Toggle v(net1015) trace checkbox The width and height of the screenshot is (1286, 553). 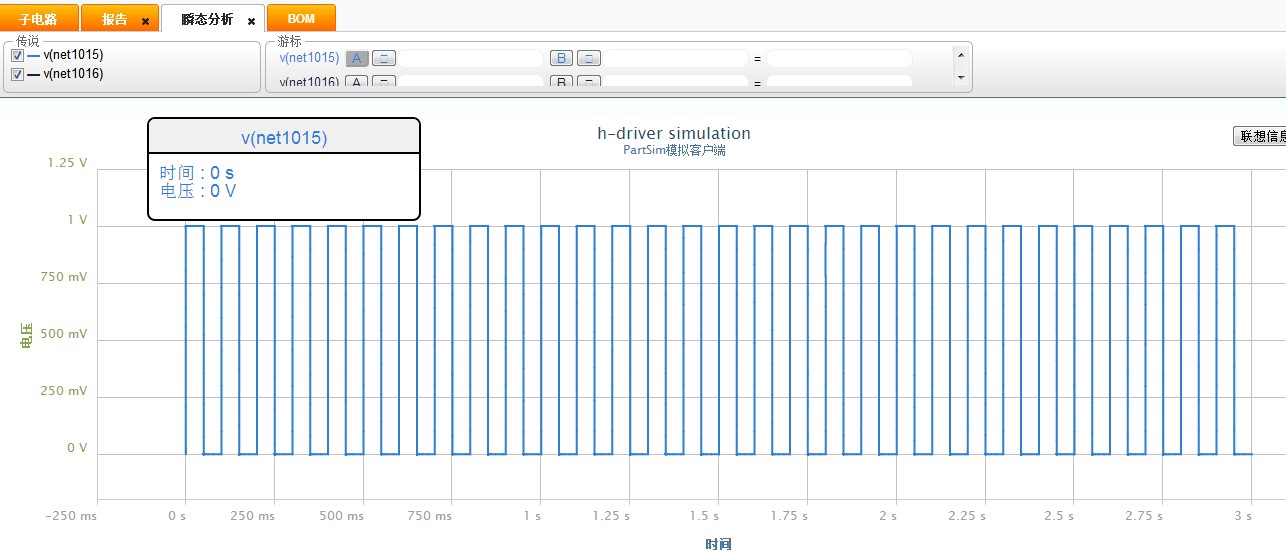[x=17, y=56]
